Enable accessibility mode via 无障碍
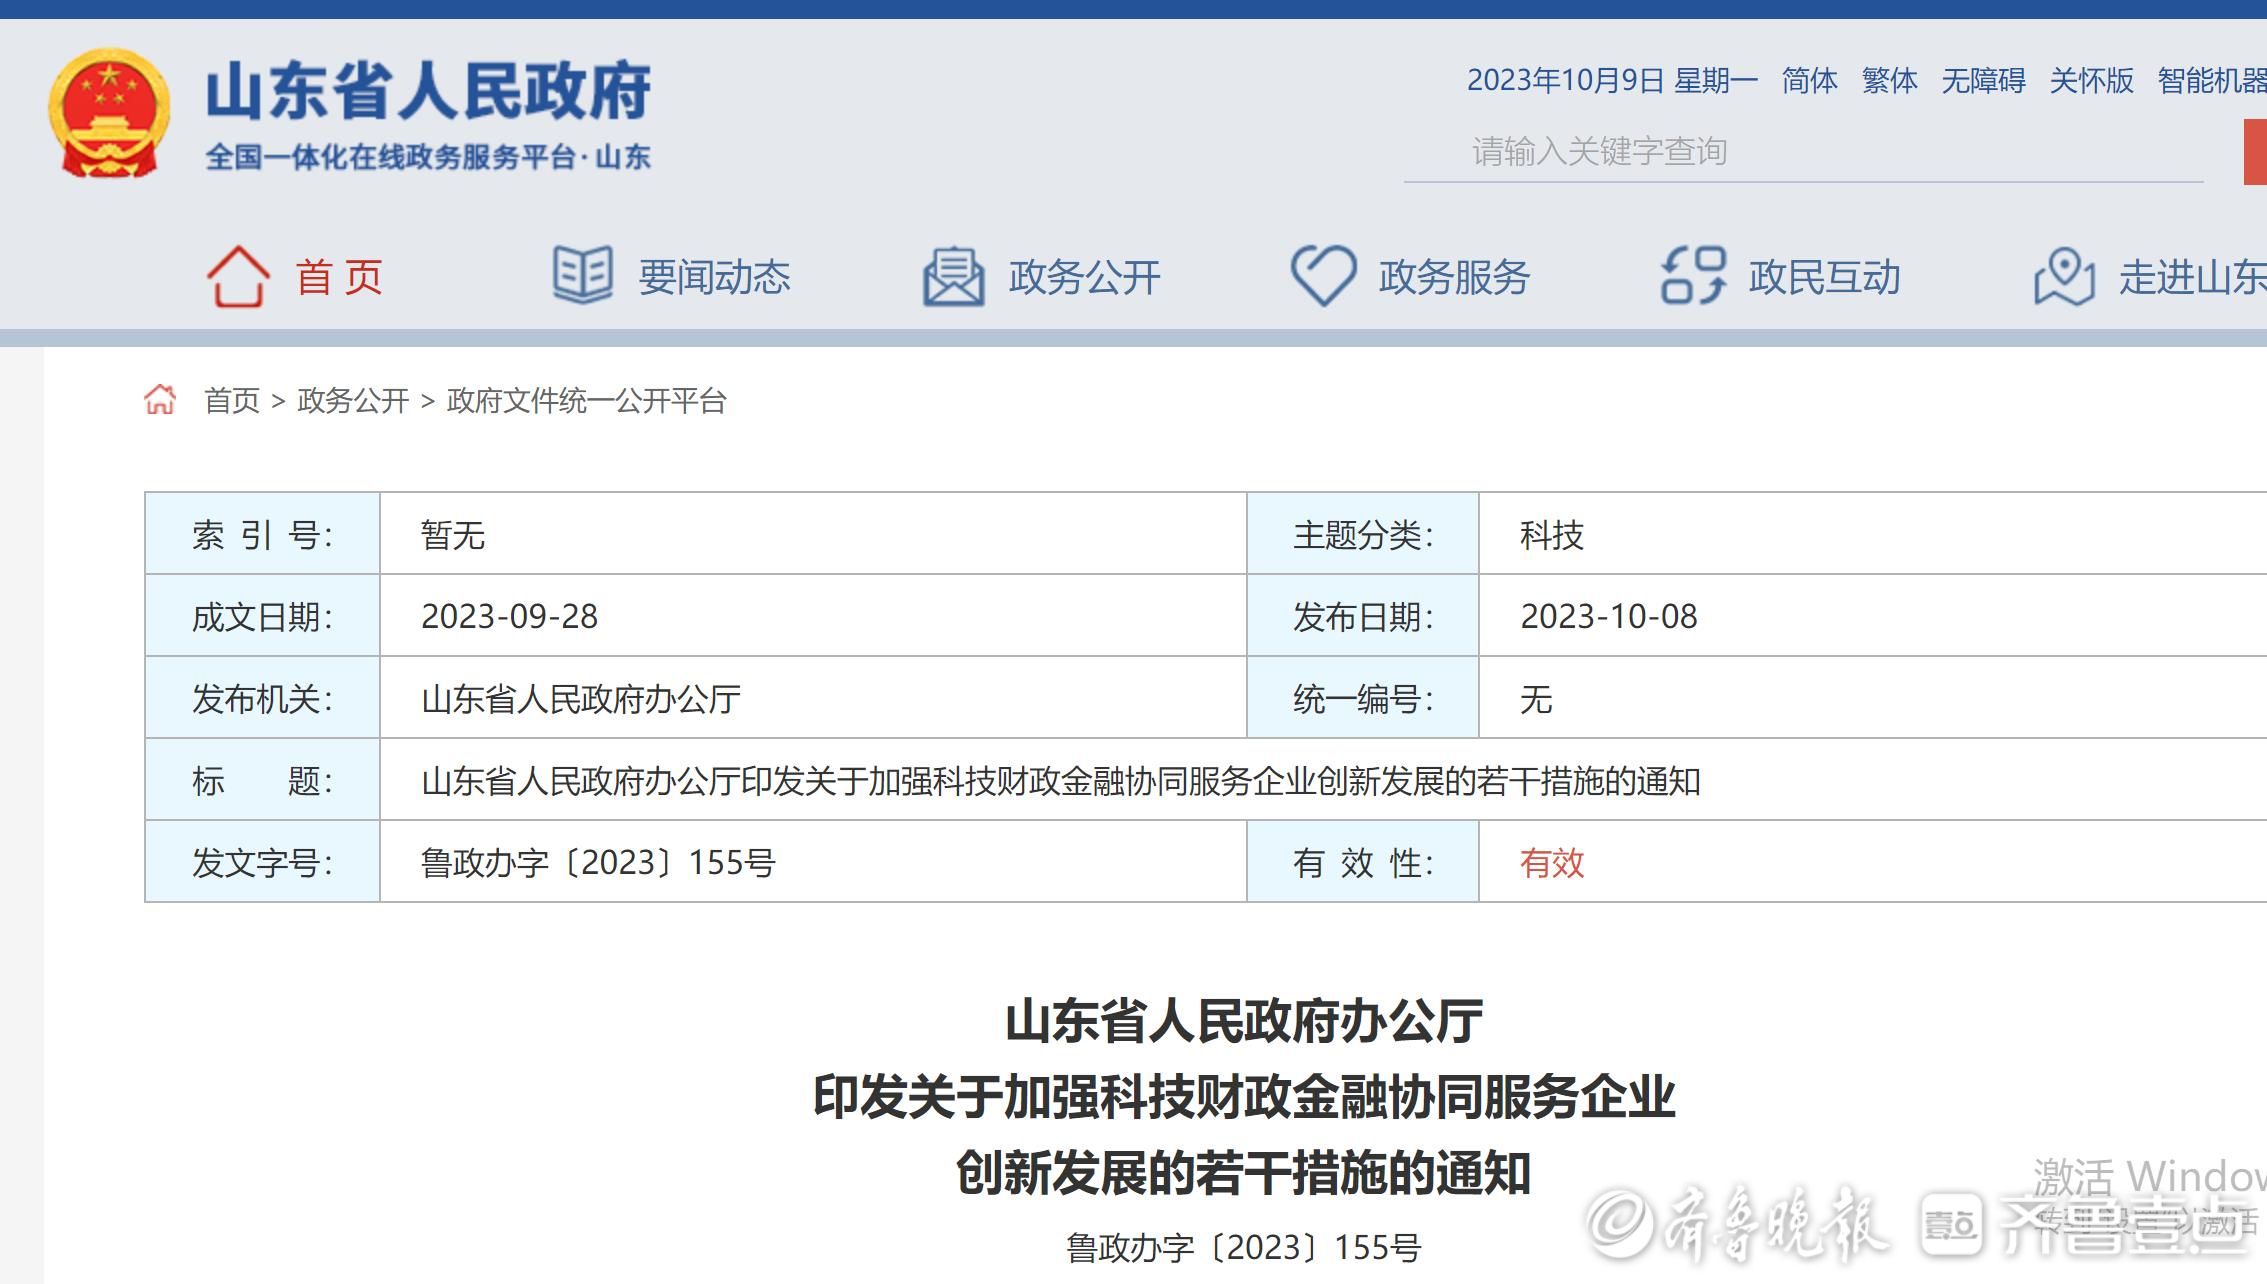This screenshot has height=1284, width=2267. [x=1983, y=80]
